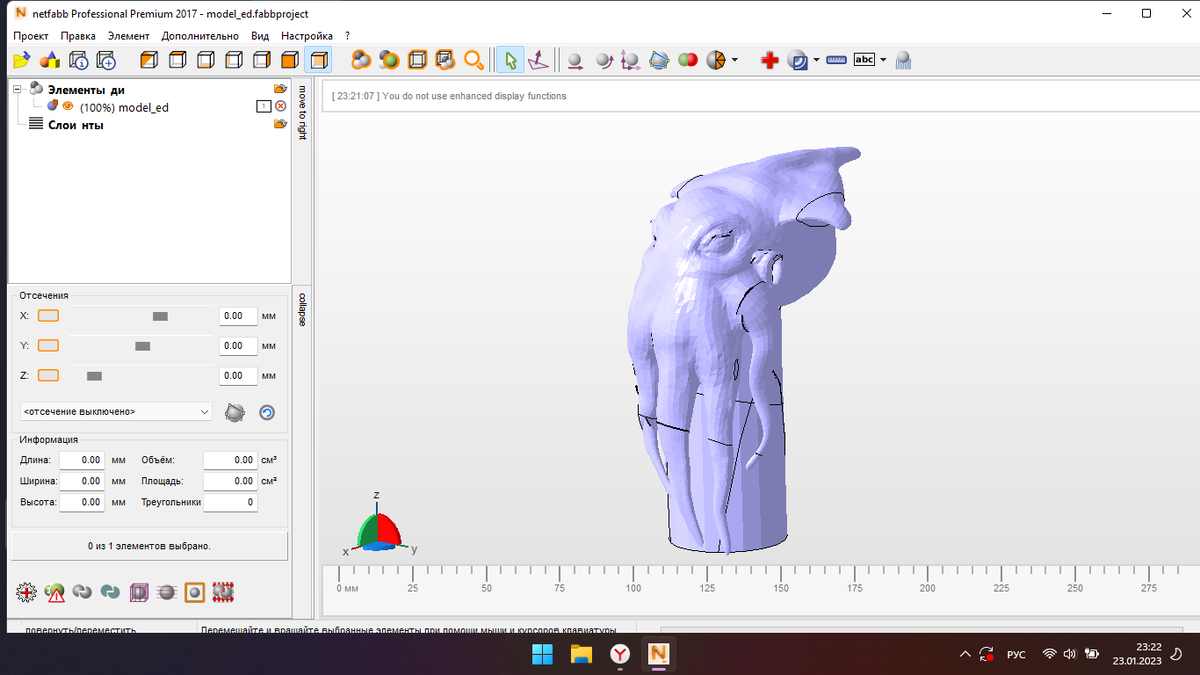Click the X cut slider handle

click(160, 316)
